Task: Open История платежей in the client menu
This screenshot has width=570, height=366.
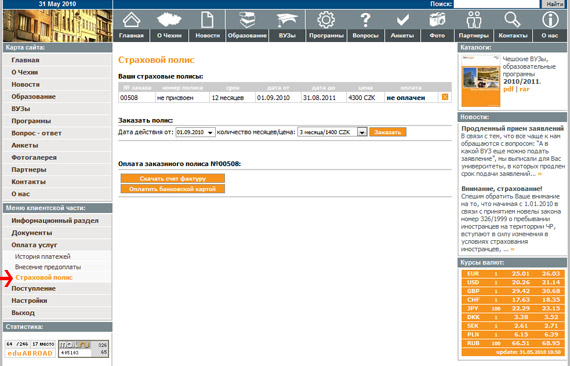Action: 43,257
